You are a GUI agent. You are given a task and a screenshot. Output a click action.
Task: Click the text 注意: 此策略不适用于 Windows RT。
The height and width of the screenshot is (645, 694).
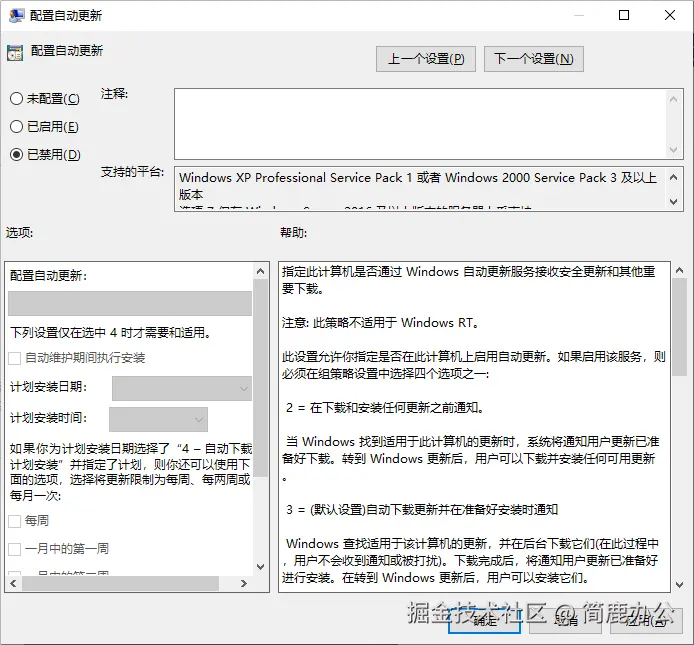[381, 323]
